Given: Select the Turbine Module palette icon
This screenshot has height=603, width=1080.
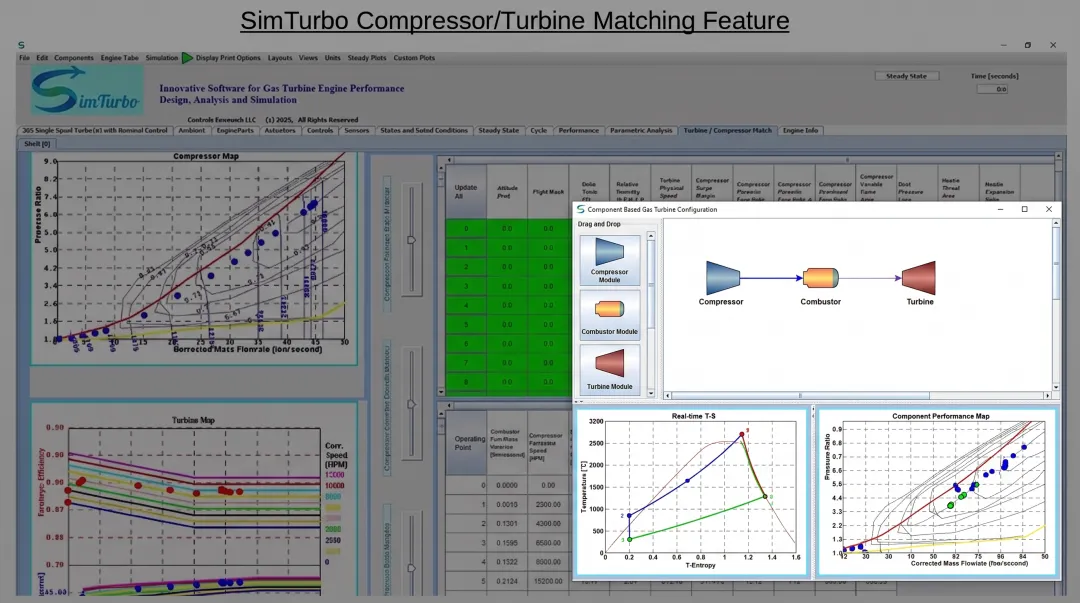Looking at the screenshot, I should click(x=610, y=369).
